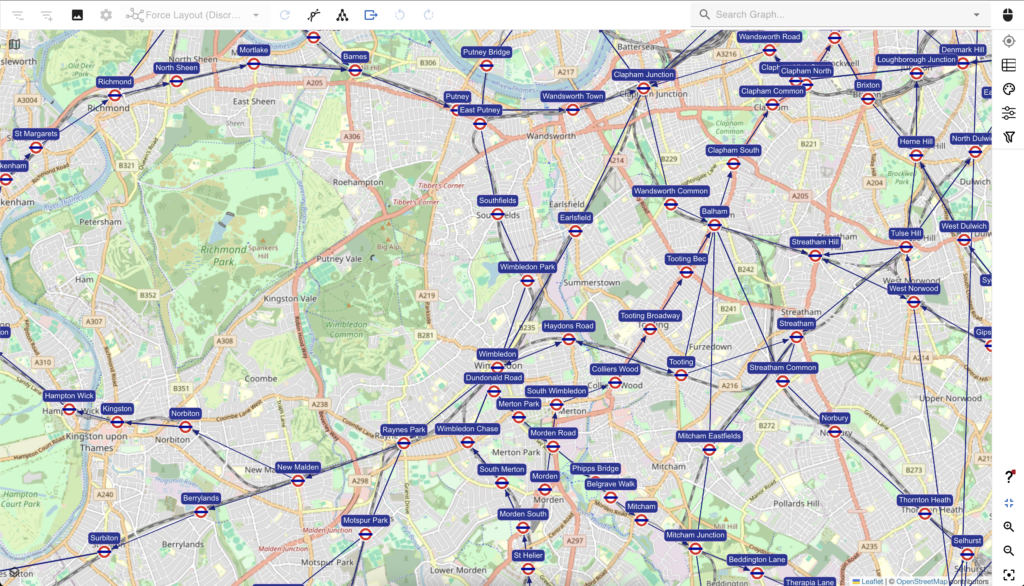Click the Berrylands station label
The height and width of the screenshot is (586, 1024).
[x=200, y=498]
